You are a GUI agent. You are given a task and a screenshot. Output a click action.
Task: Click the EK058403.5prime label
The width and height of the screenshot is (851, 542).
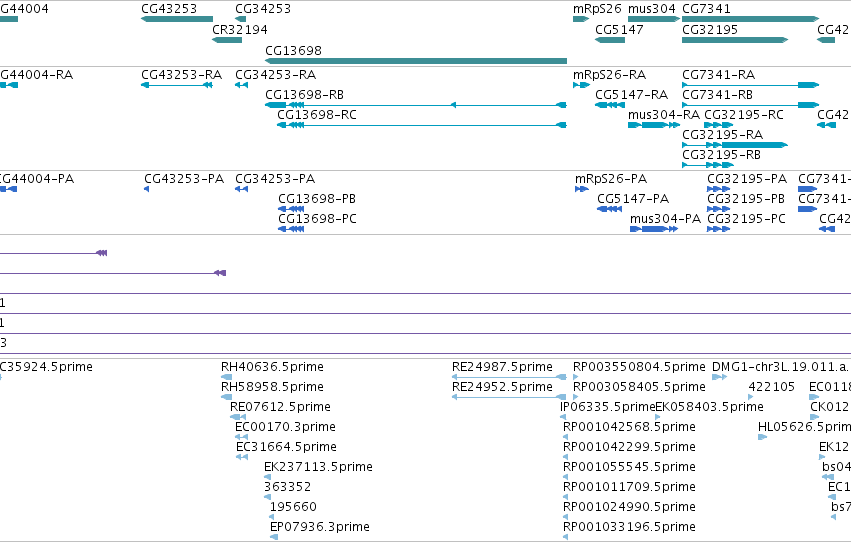pos(709,407)
